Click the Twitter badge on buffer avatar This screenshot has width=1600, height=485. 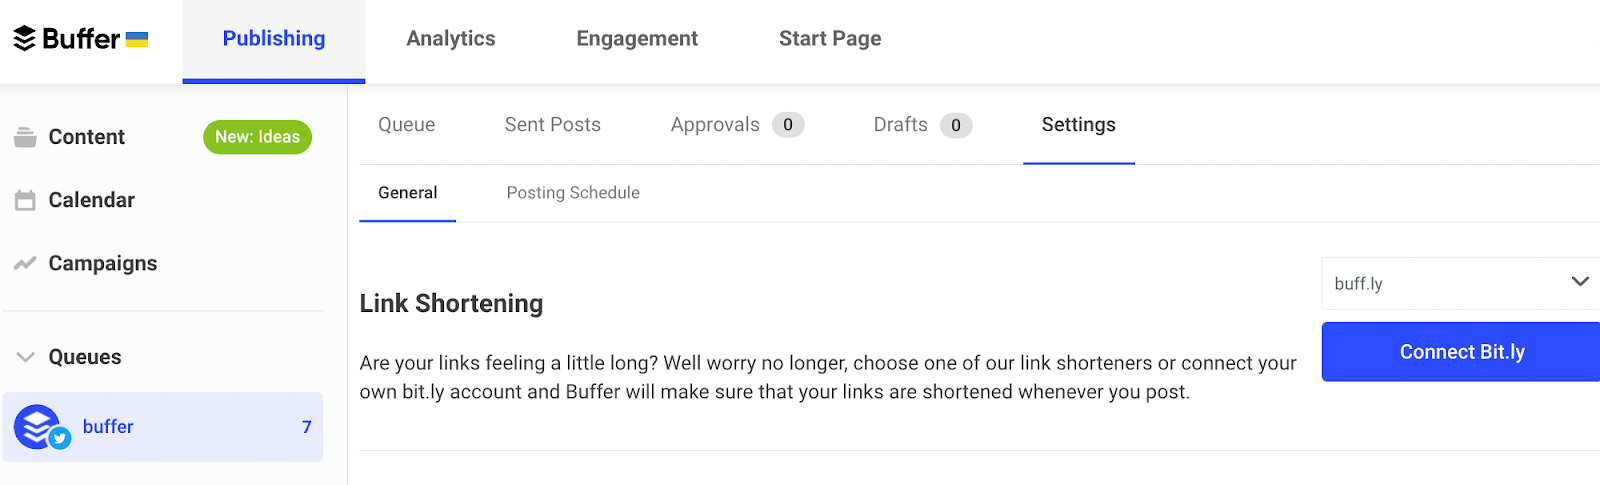[x=60, y=438]
